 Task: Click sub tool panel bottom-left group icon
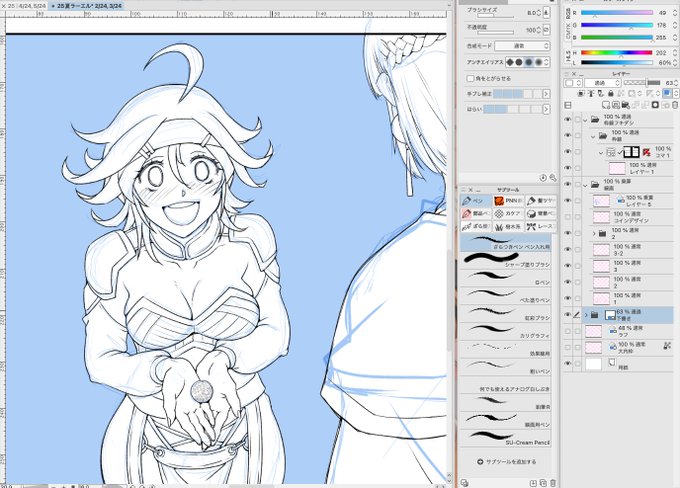[x=464, y=483]
